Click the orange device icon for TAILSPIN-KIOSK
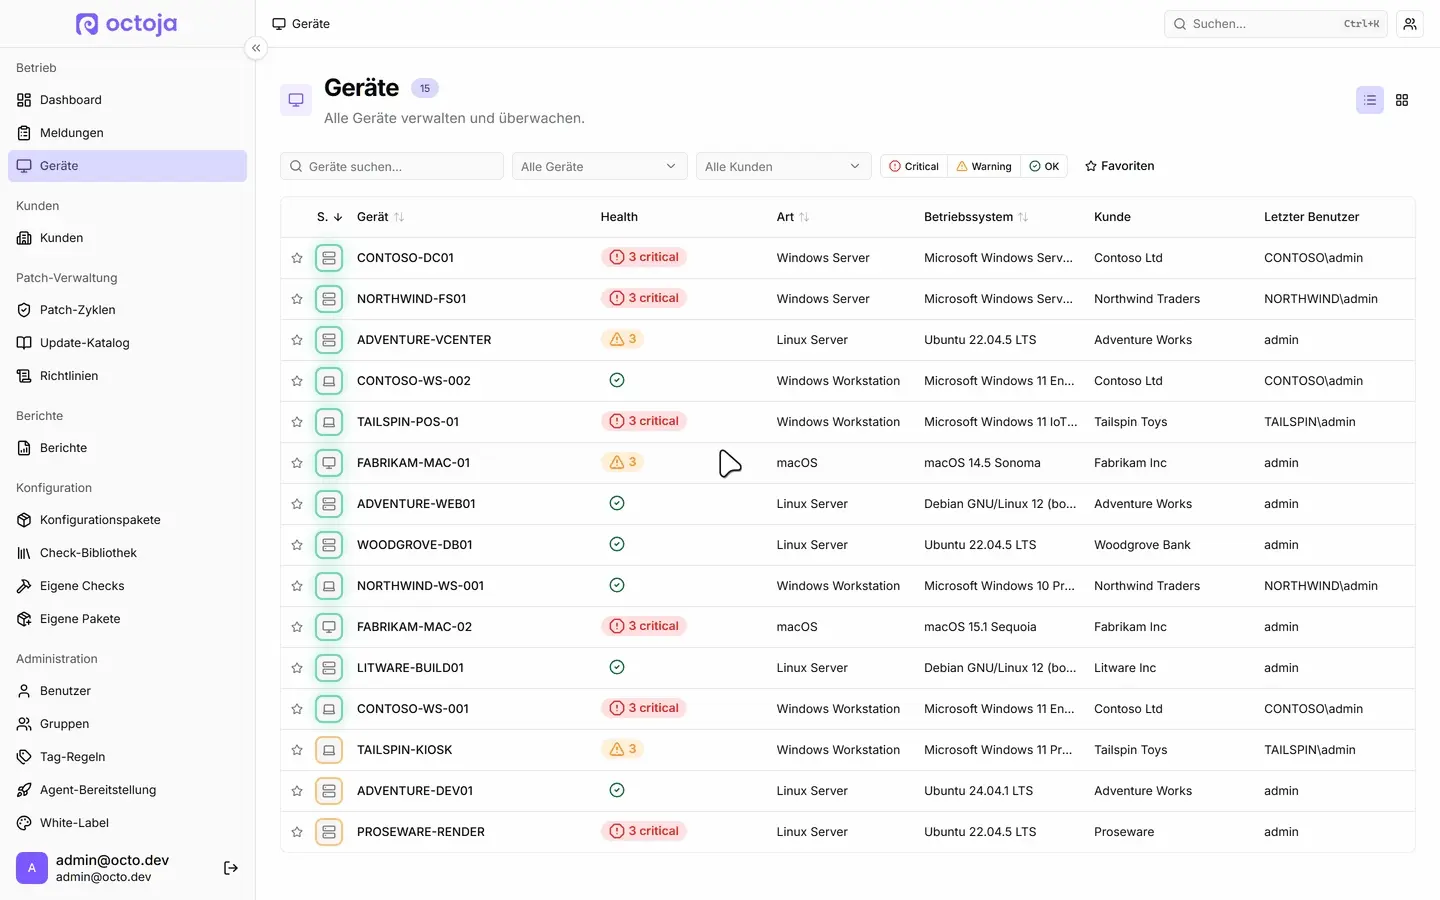1440x900 pixels. [x=329, y=750]
